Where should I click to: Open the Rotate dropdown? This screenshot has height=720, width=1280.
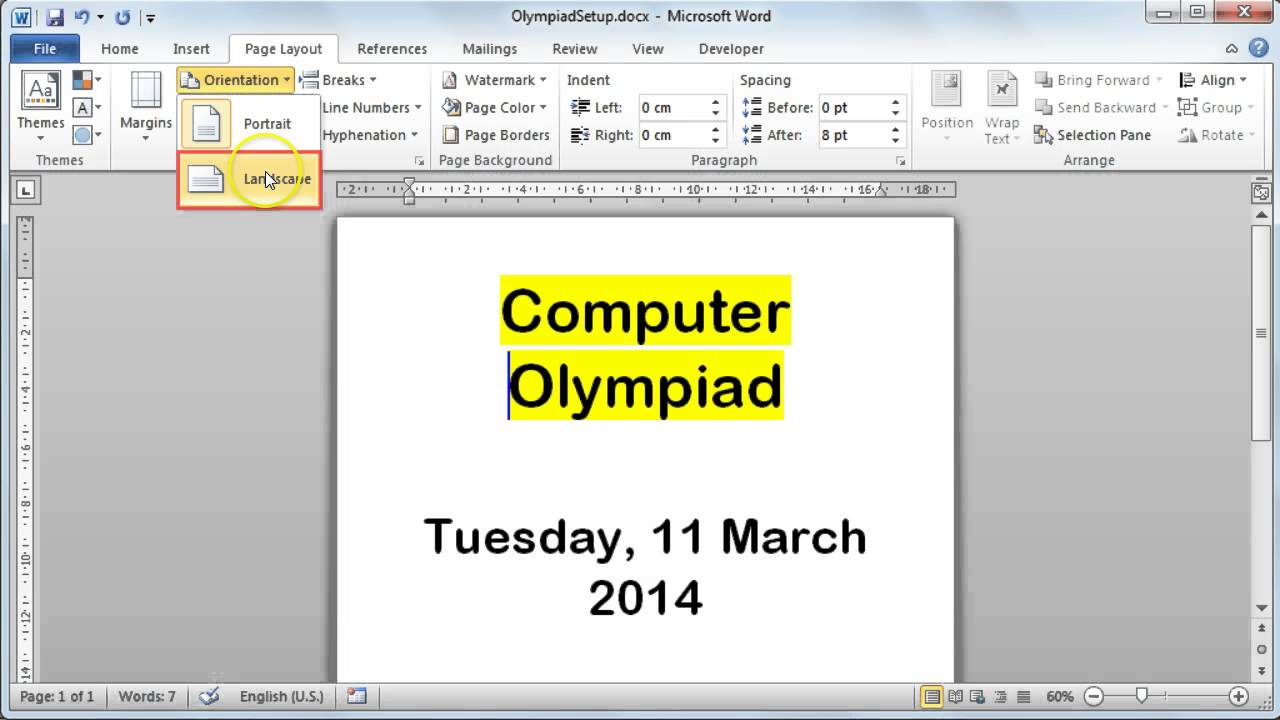click(x=1216, y=135)
